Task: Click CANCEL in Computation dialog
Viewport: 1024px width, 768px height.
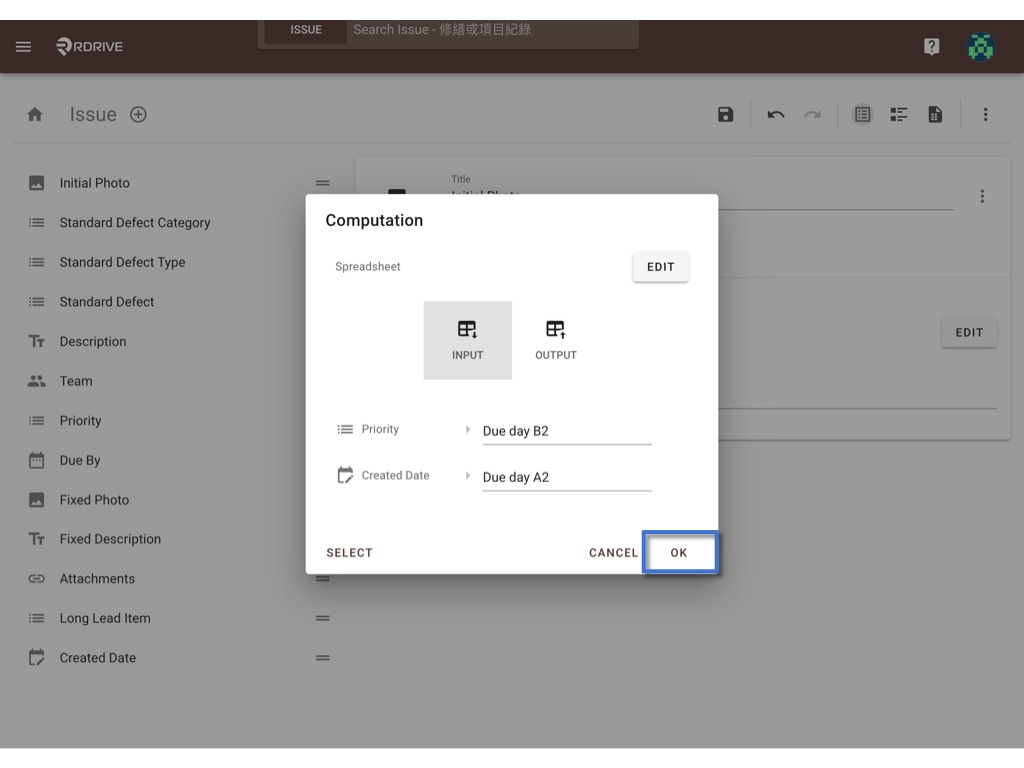Action: tap(613, 552)
